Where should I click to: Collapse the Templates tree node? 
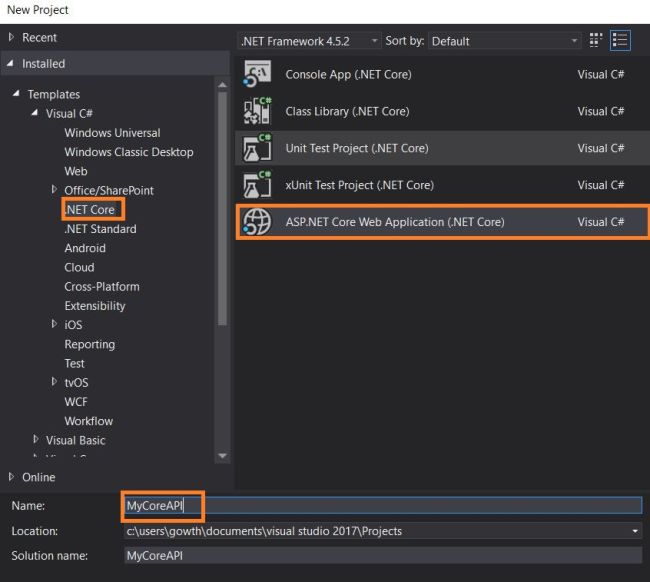pos(16,94)
